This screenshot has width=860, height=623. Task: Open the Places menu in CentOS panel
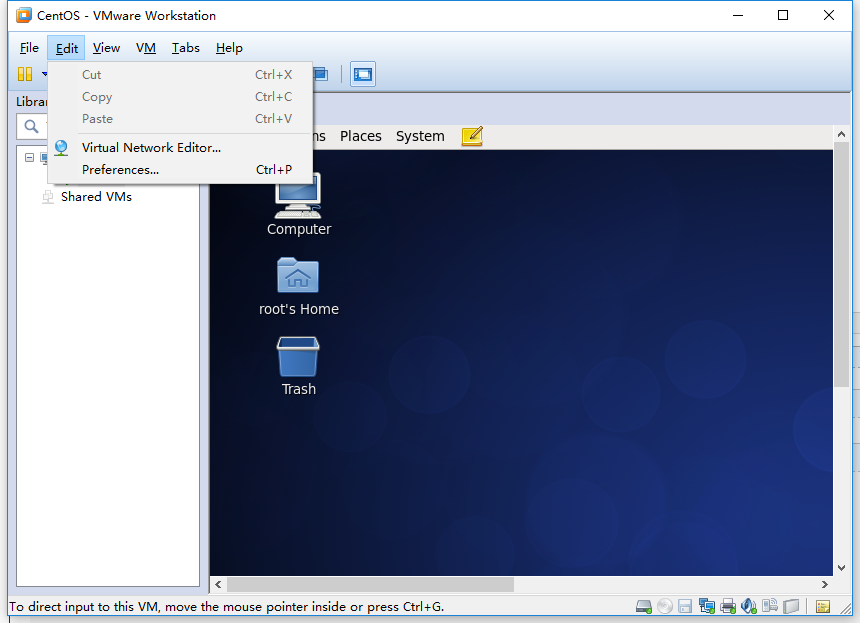pos(360,136)
